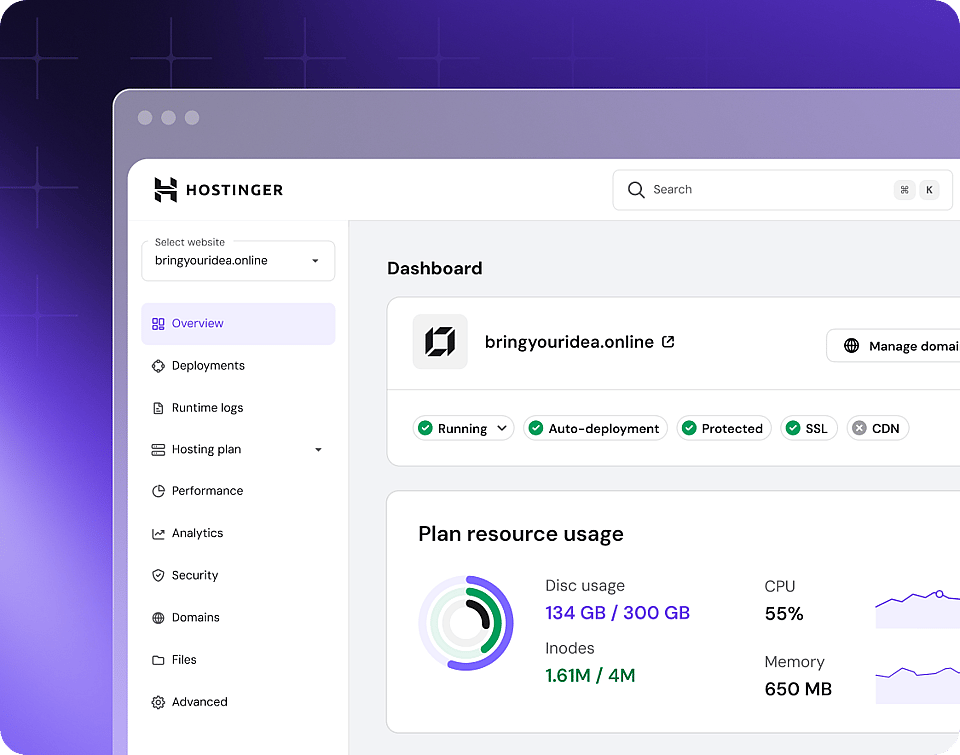Click the Files folder icon
This screenshot has width=960, height=755.
[x=158, y=660]
